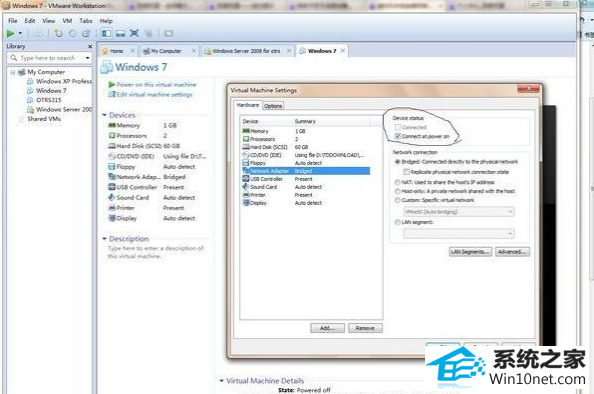The height and width of the screenshot is (394, 594).
Task: Select Display in the hardware list
Action: coord(306,203)
